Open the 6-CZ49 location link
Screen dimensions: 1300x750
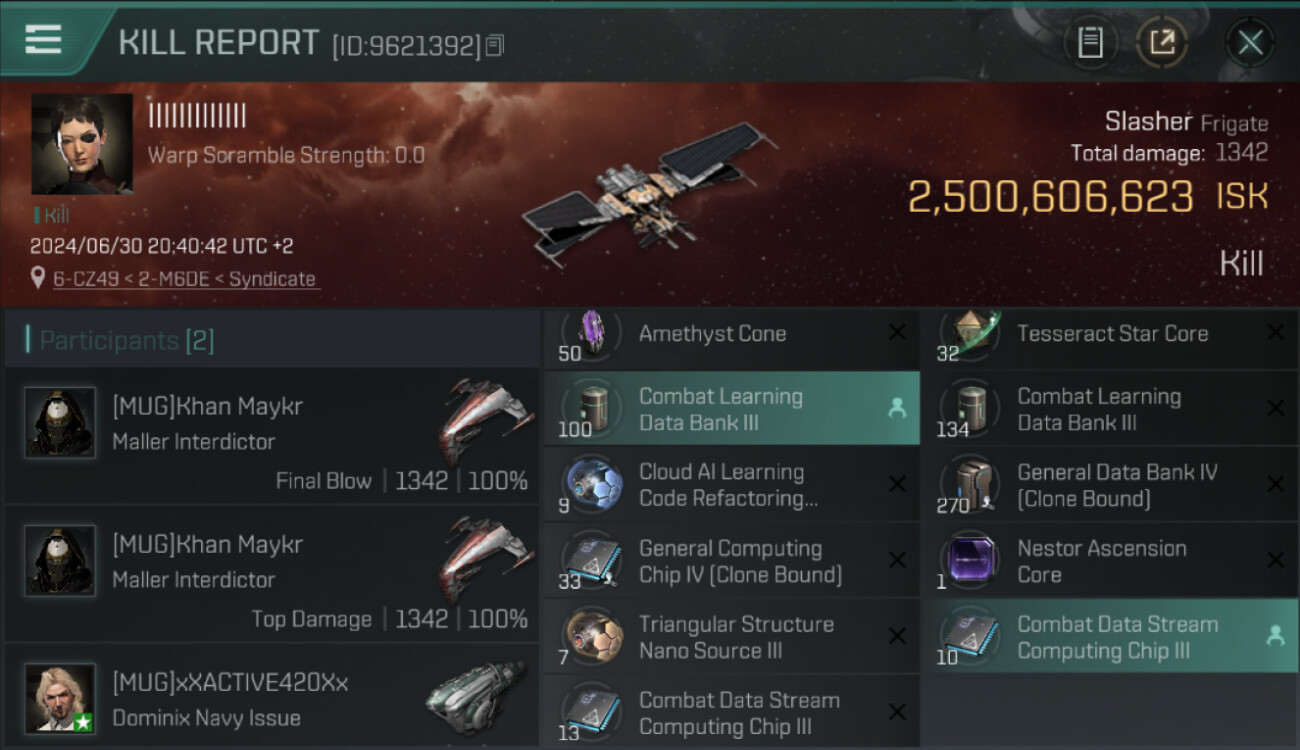pyautogui.click(x=184, y=279)
